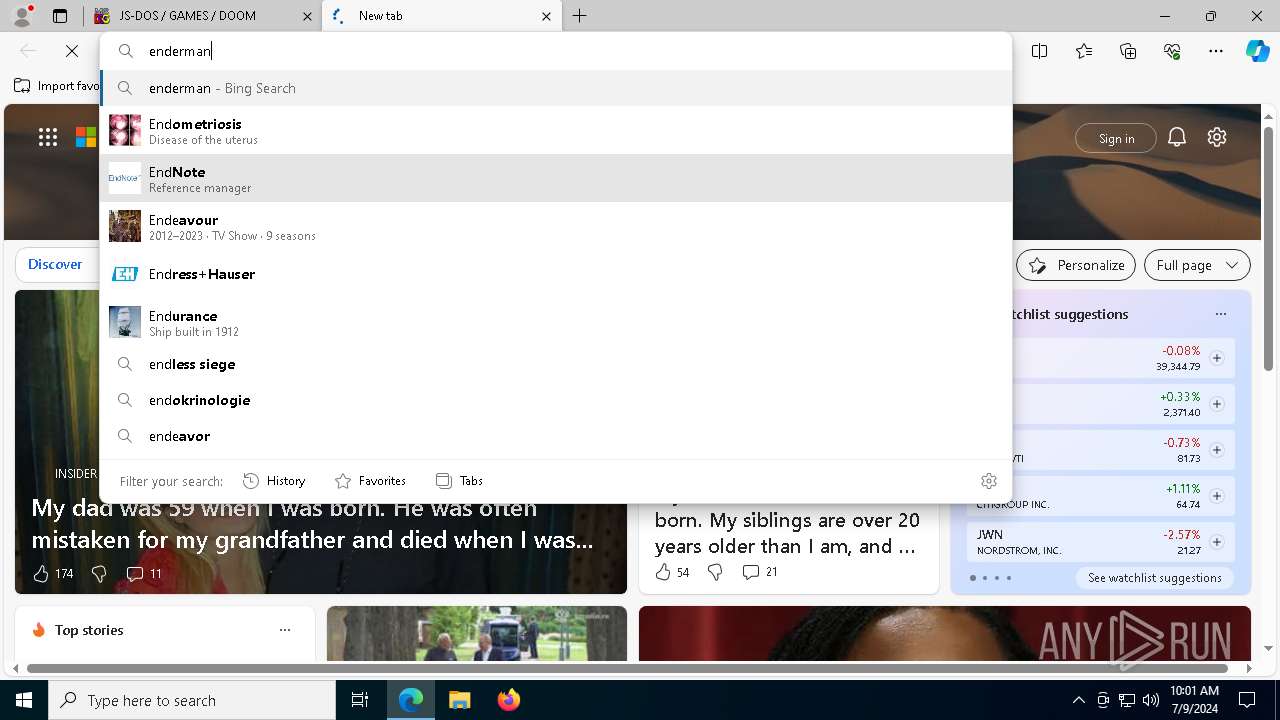
Task: Open the Copilot icon
Action: pos(1257,51)
